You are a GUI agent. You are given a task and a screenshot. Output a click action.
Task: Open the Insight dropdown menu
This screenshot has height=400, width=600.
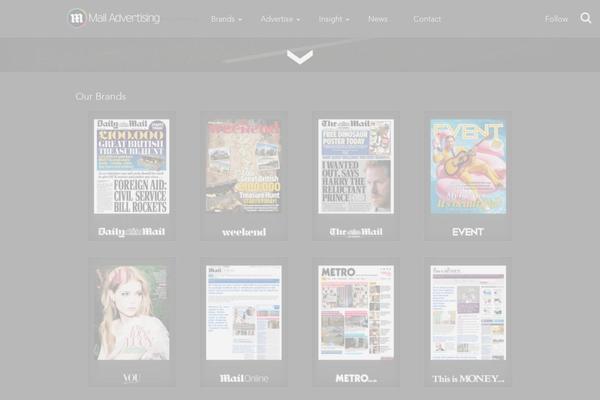pyautogui.click(x=334, y=19)
